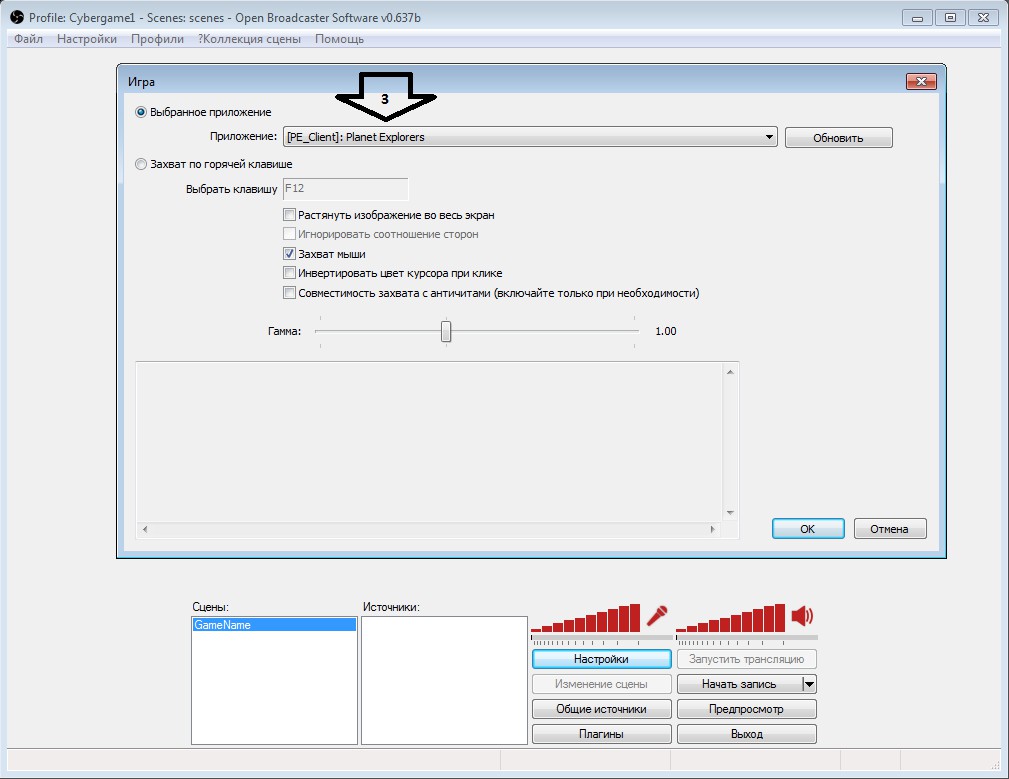Click the Гамма slider handle

pyautogui.click(x=446, y=331)
